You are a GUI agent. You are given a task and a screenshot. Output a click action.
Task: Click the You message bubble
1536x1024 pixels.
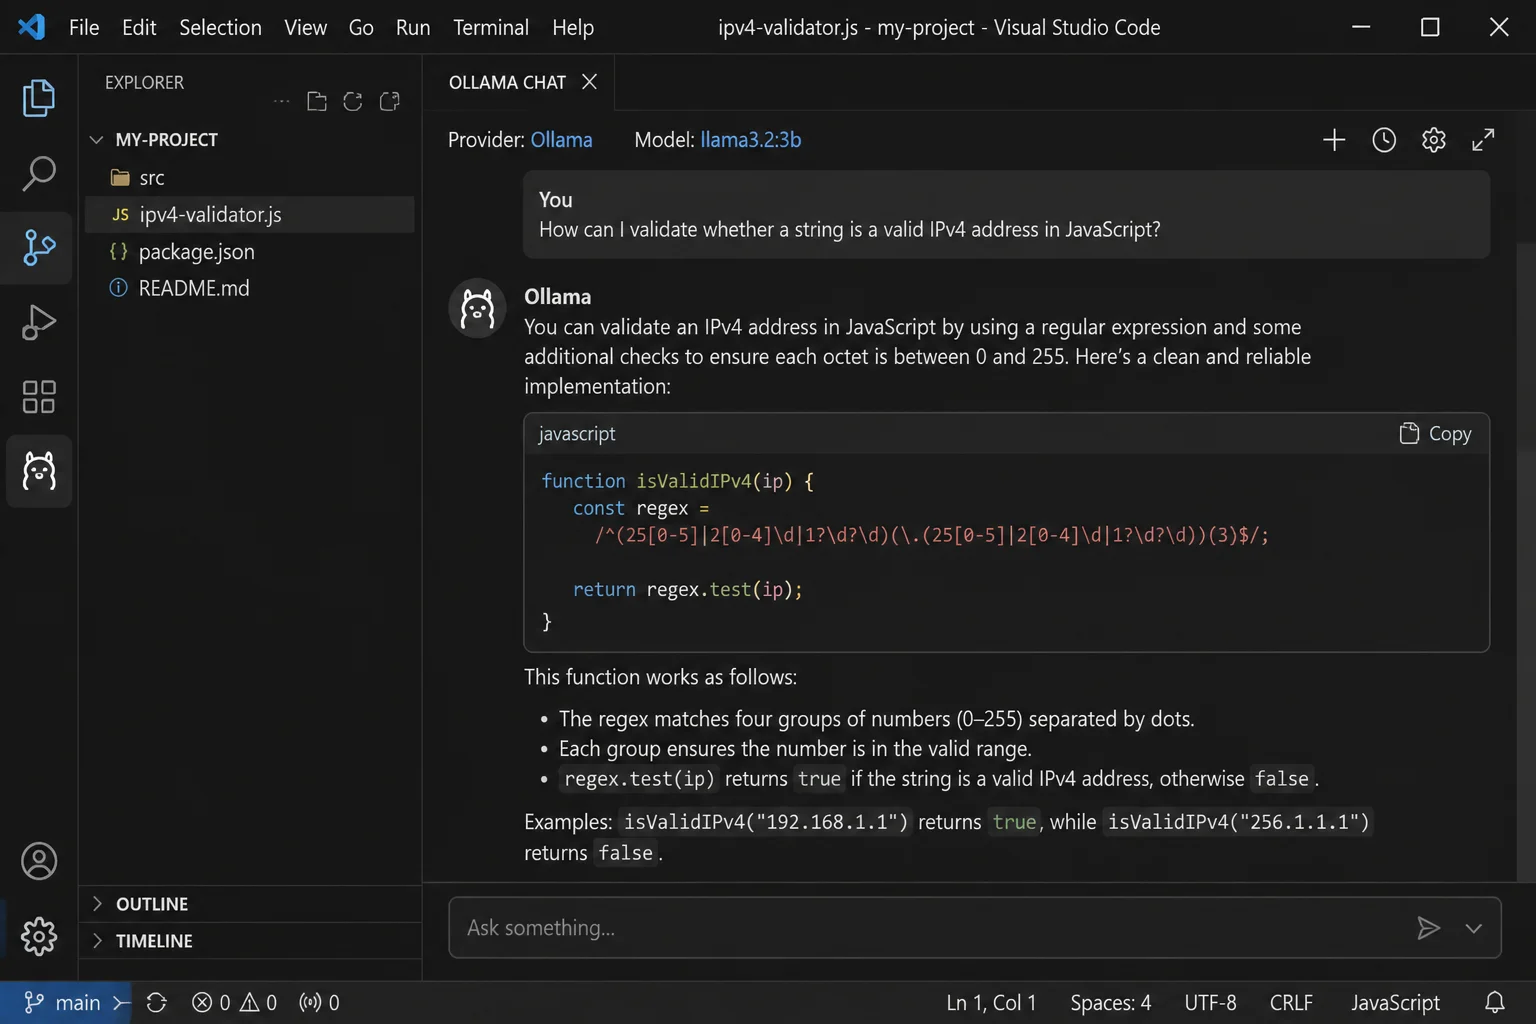click(1006, 215)
